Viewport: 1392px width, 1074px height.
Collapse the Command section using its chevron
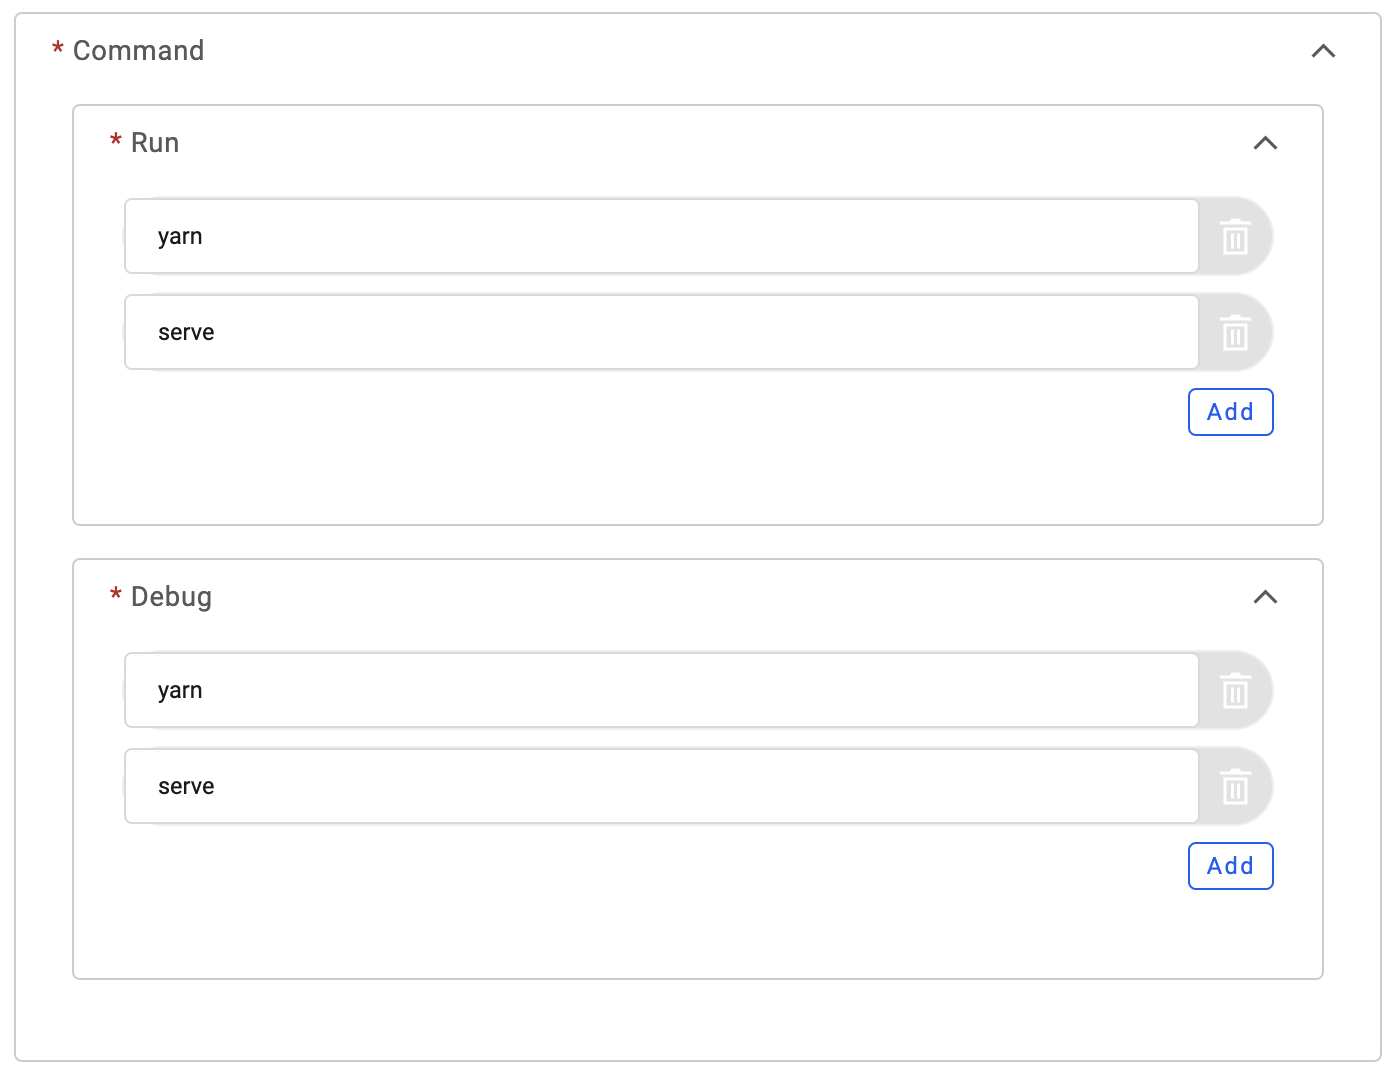pos(1323,51)
